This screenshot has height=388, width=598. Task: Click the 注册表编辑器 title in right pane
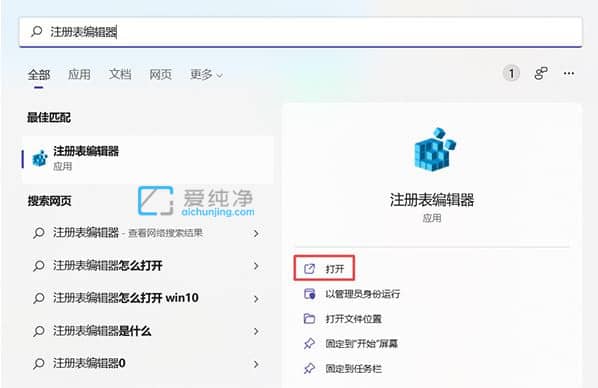pos(432,200)
